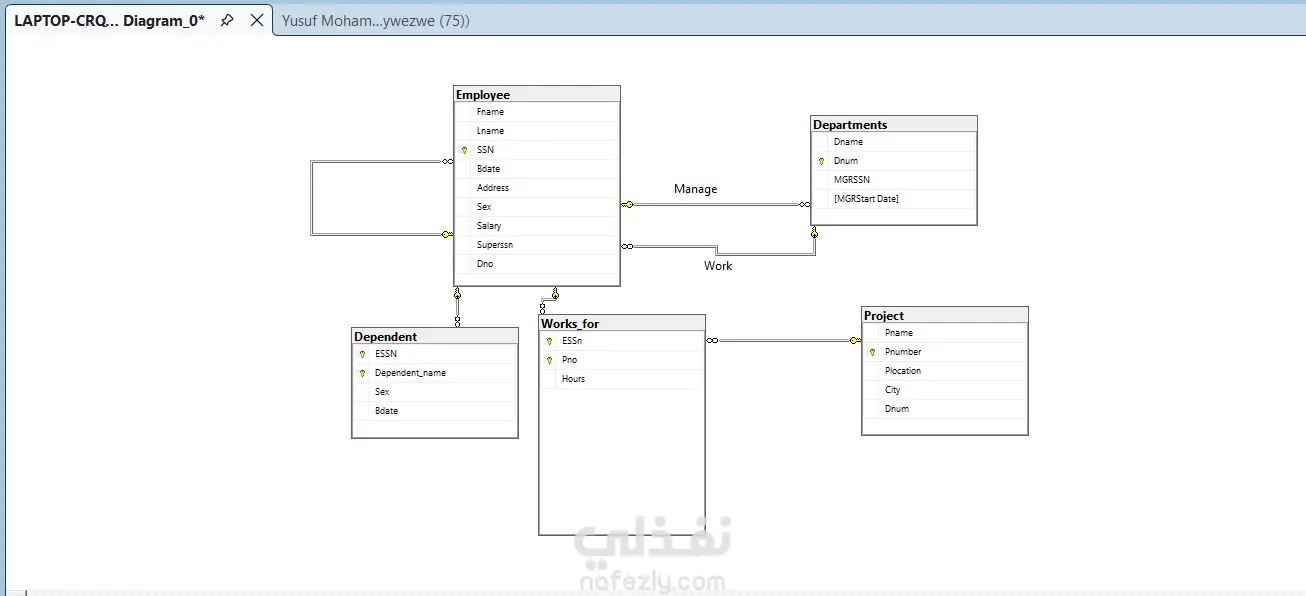Click the primary key icon beside SSN

(x=464, y=150)
